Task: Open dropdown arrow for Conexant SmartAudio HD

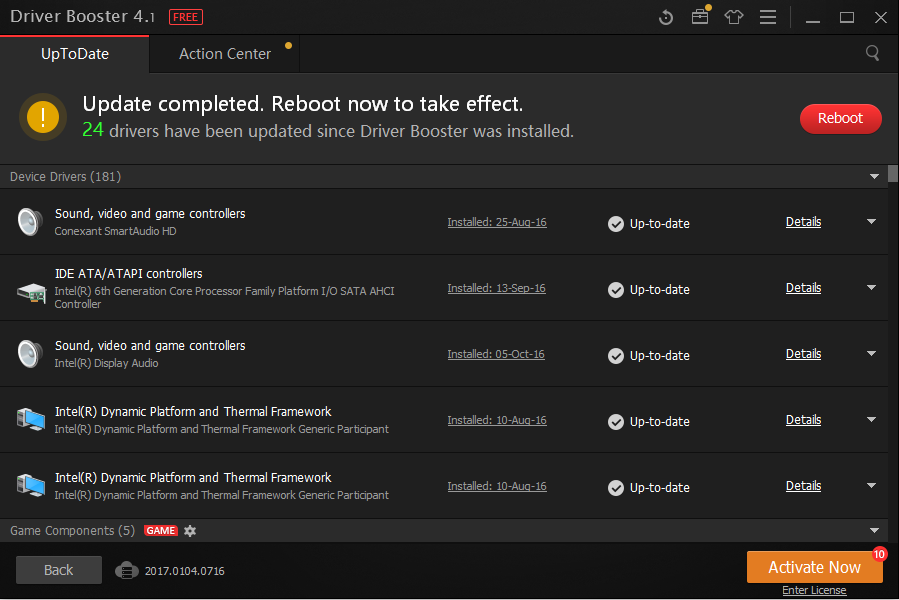Action: (x=871, y=222)
